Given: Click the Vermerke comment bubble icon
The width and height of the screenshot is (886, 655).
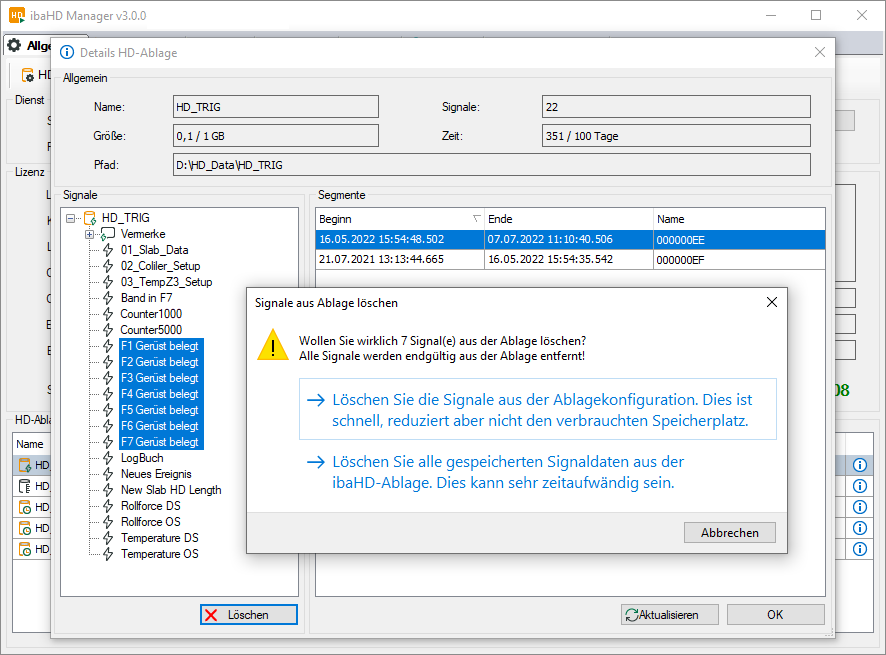Looking at the screenshot, I should [108, 234].
